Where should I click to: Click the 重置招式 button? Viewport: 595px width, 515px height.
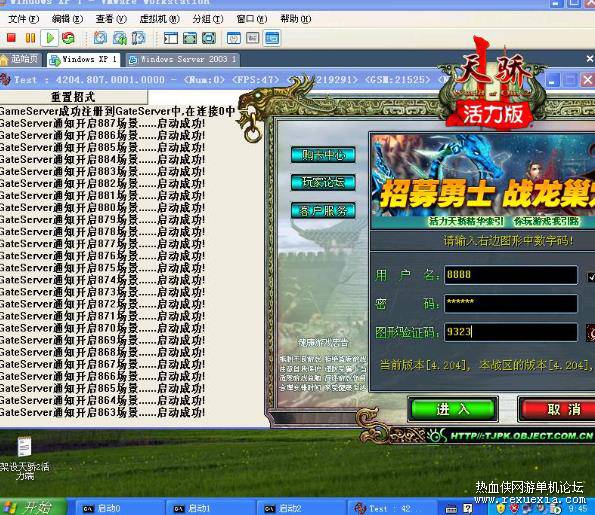point(73,97)
